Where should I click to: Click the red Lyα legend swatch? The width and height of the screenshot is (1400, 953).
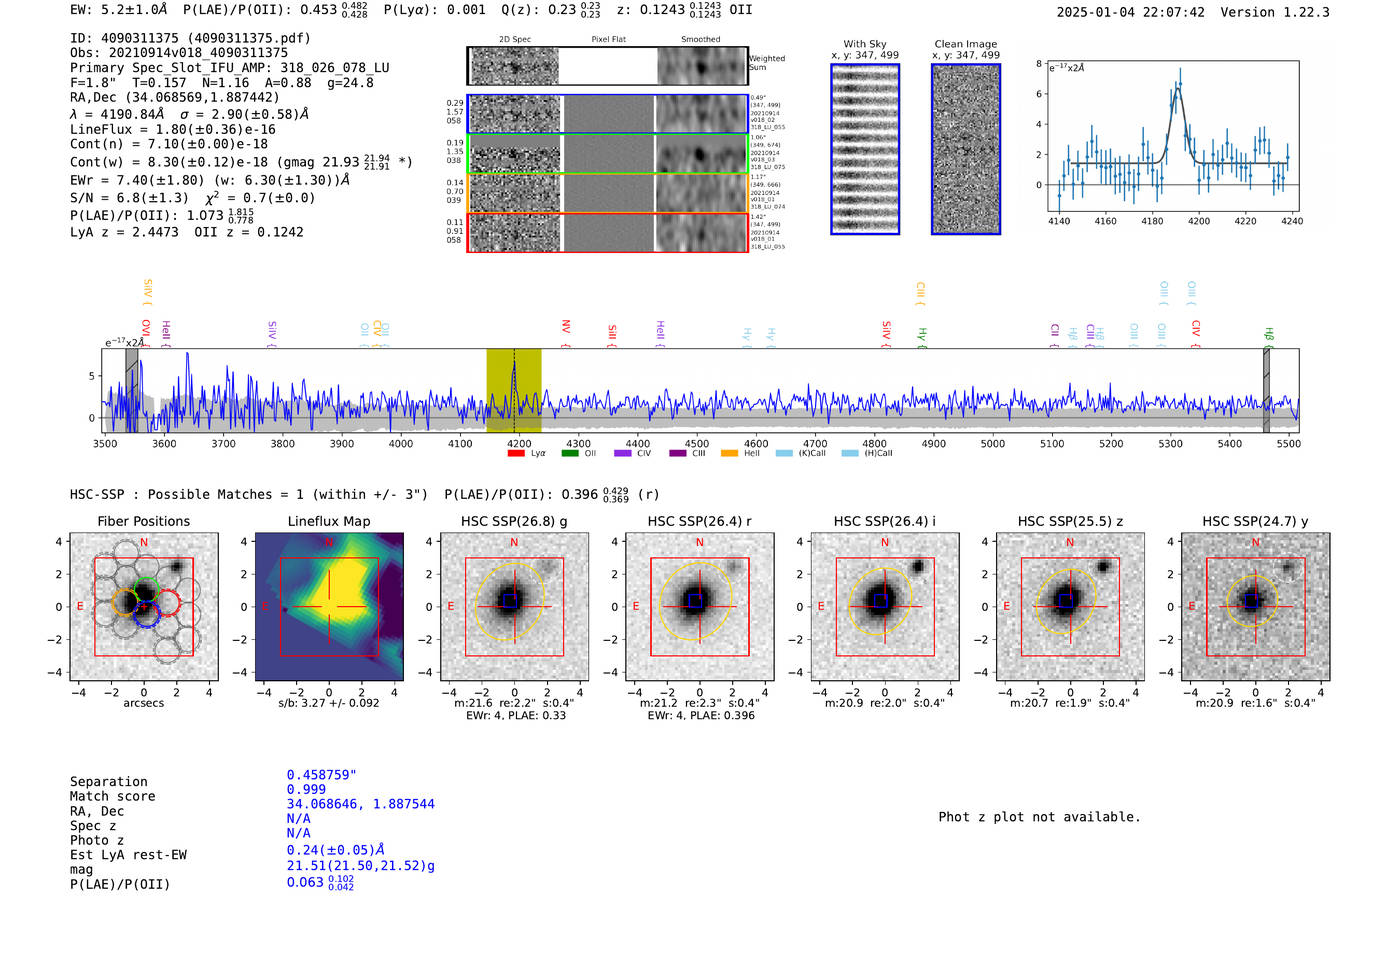[516, 453]
